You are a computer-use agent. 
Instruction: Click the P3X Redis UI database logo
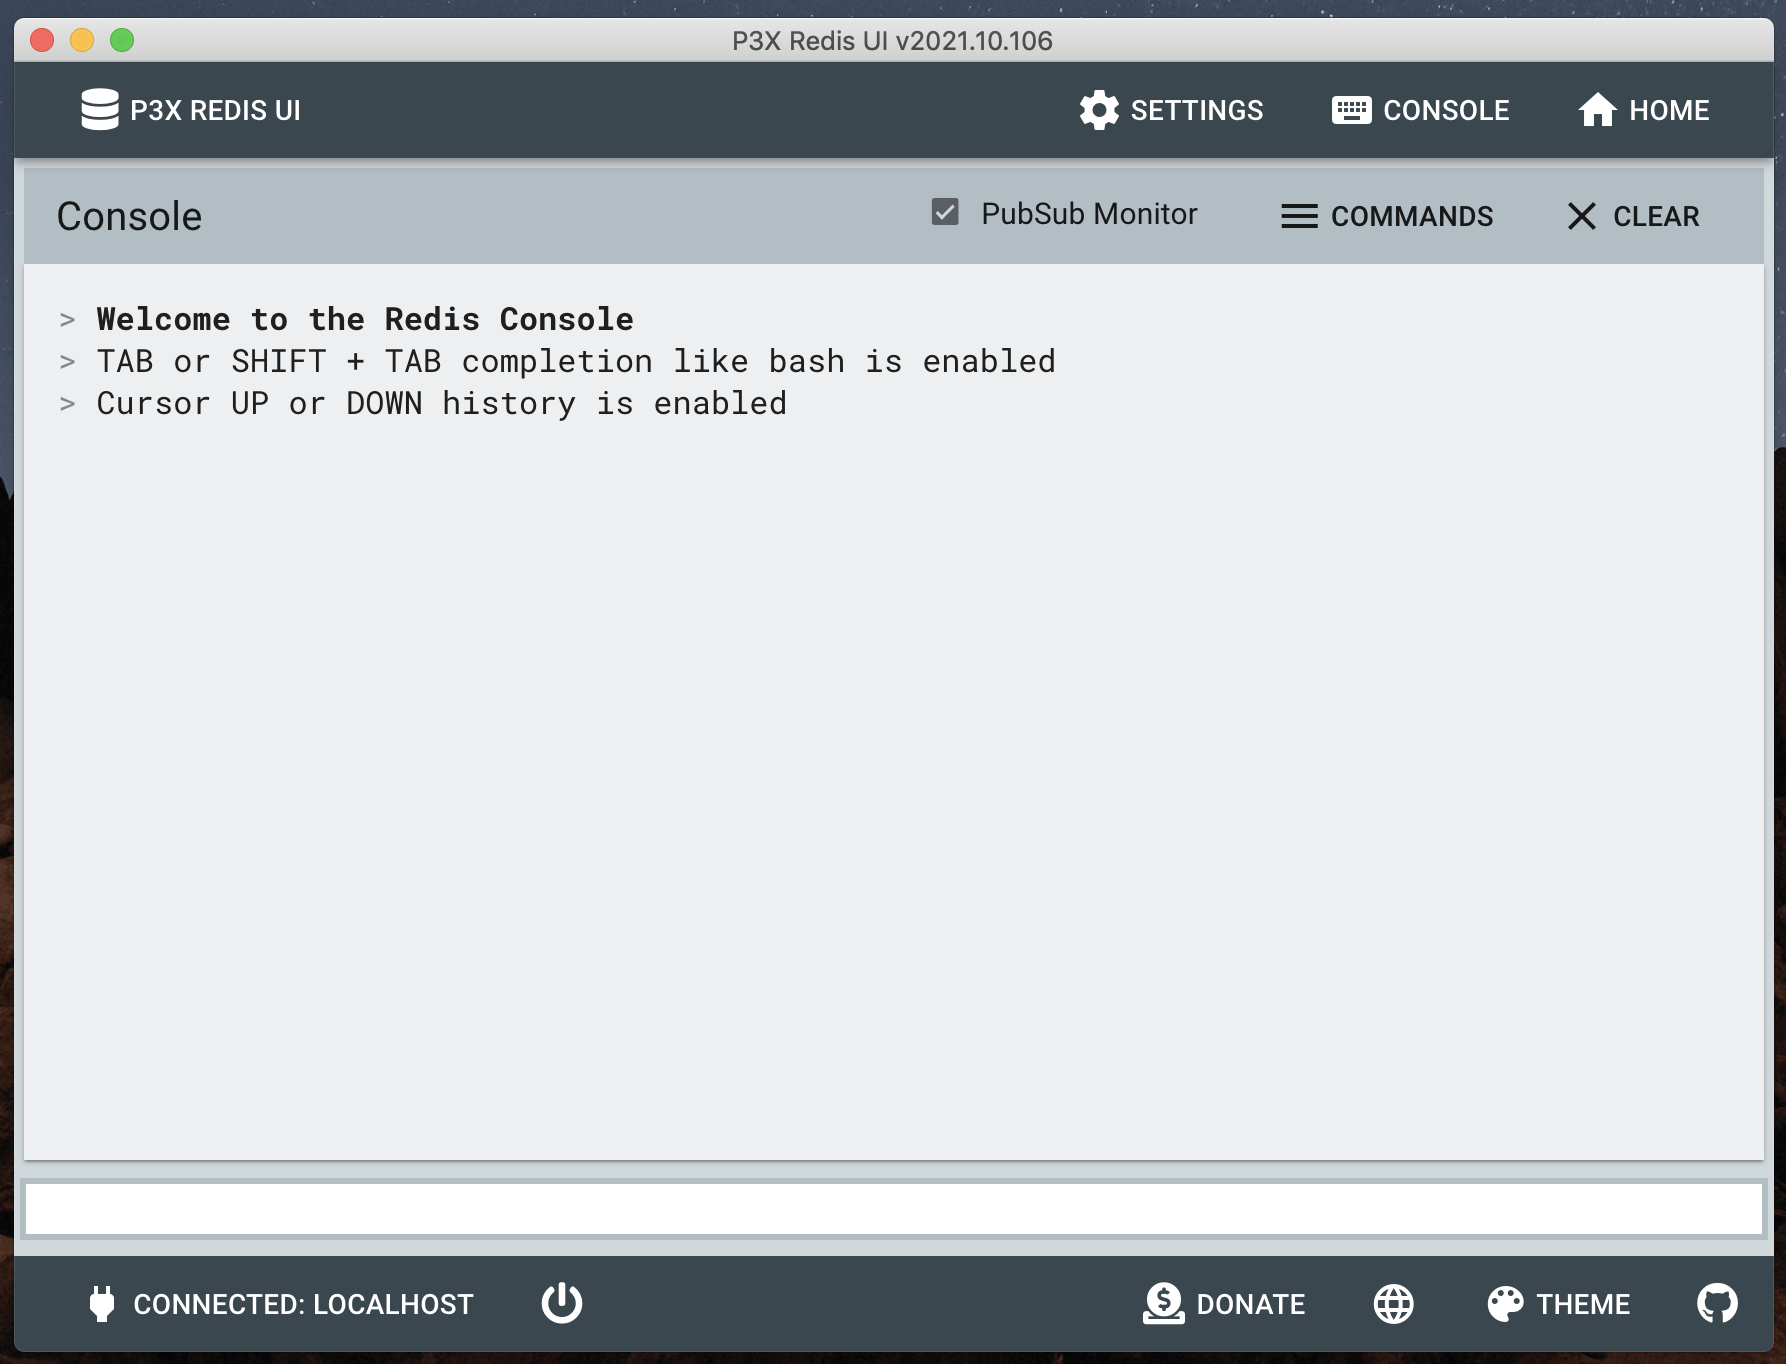[x=99, y=109]
